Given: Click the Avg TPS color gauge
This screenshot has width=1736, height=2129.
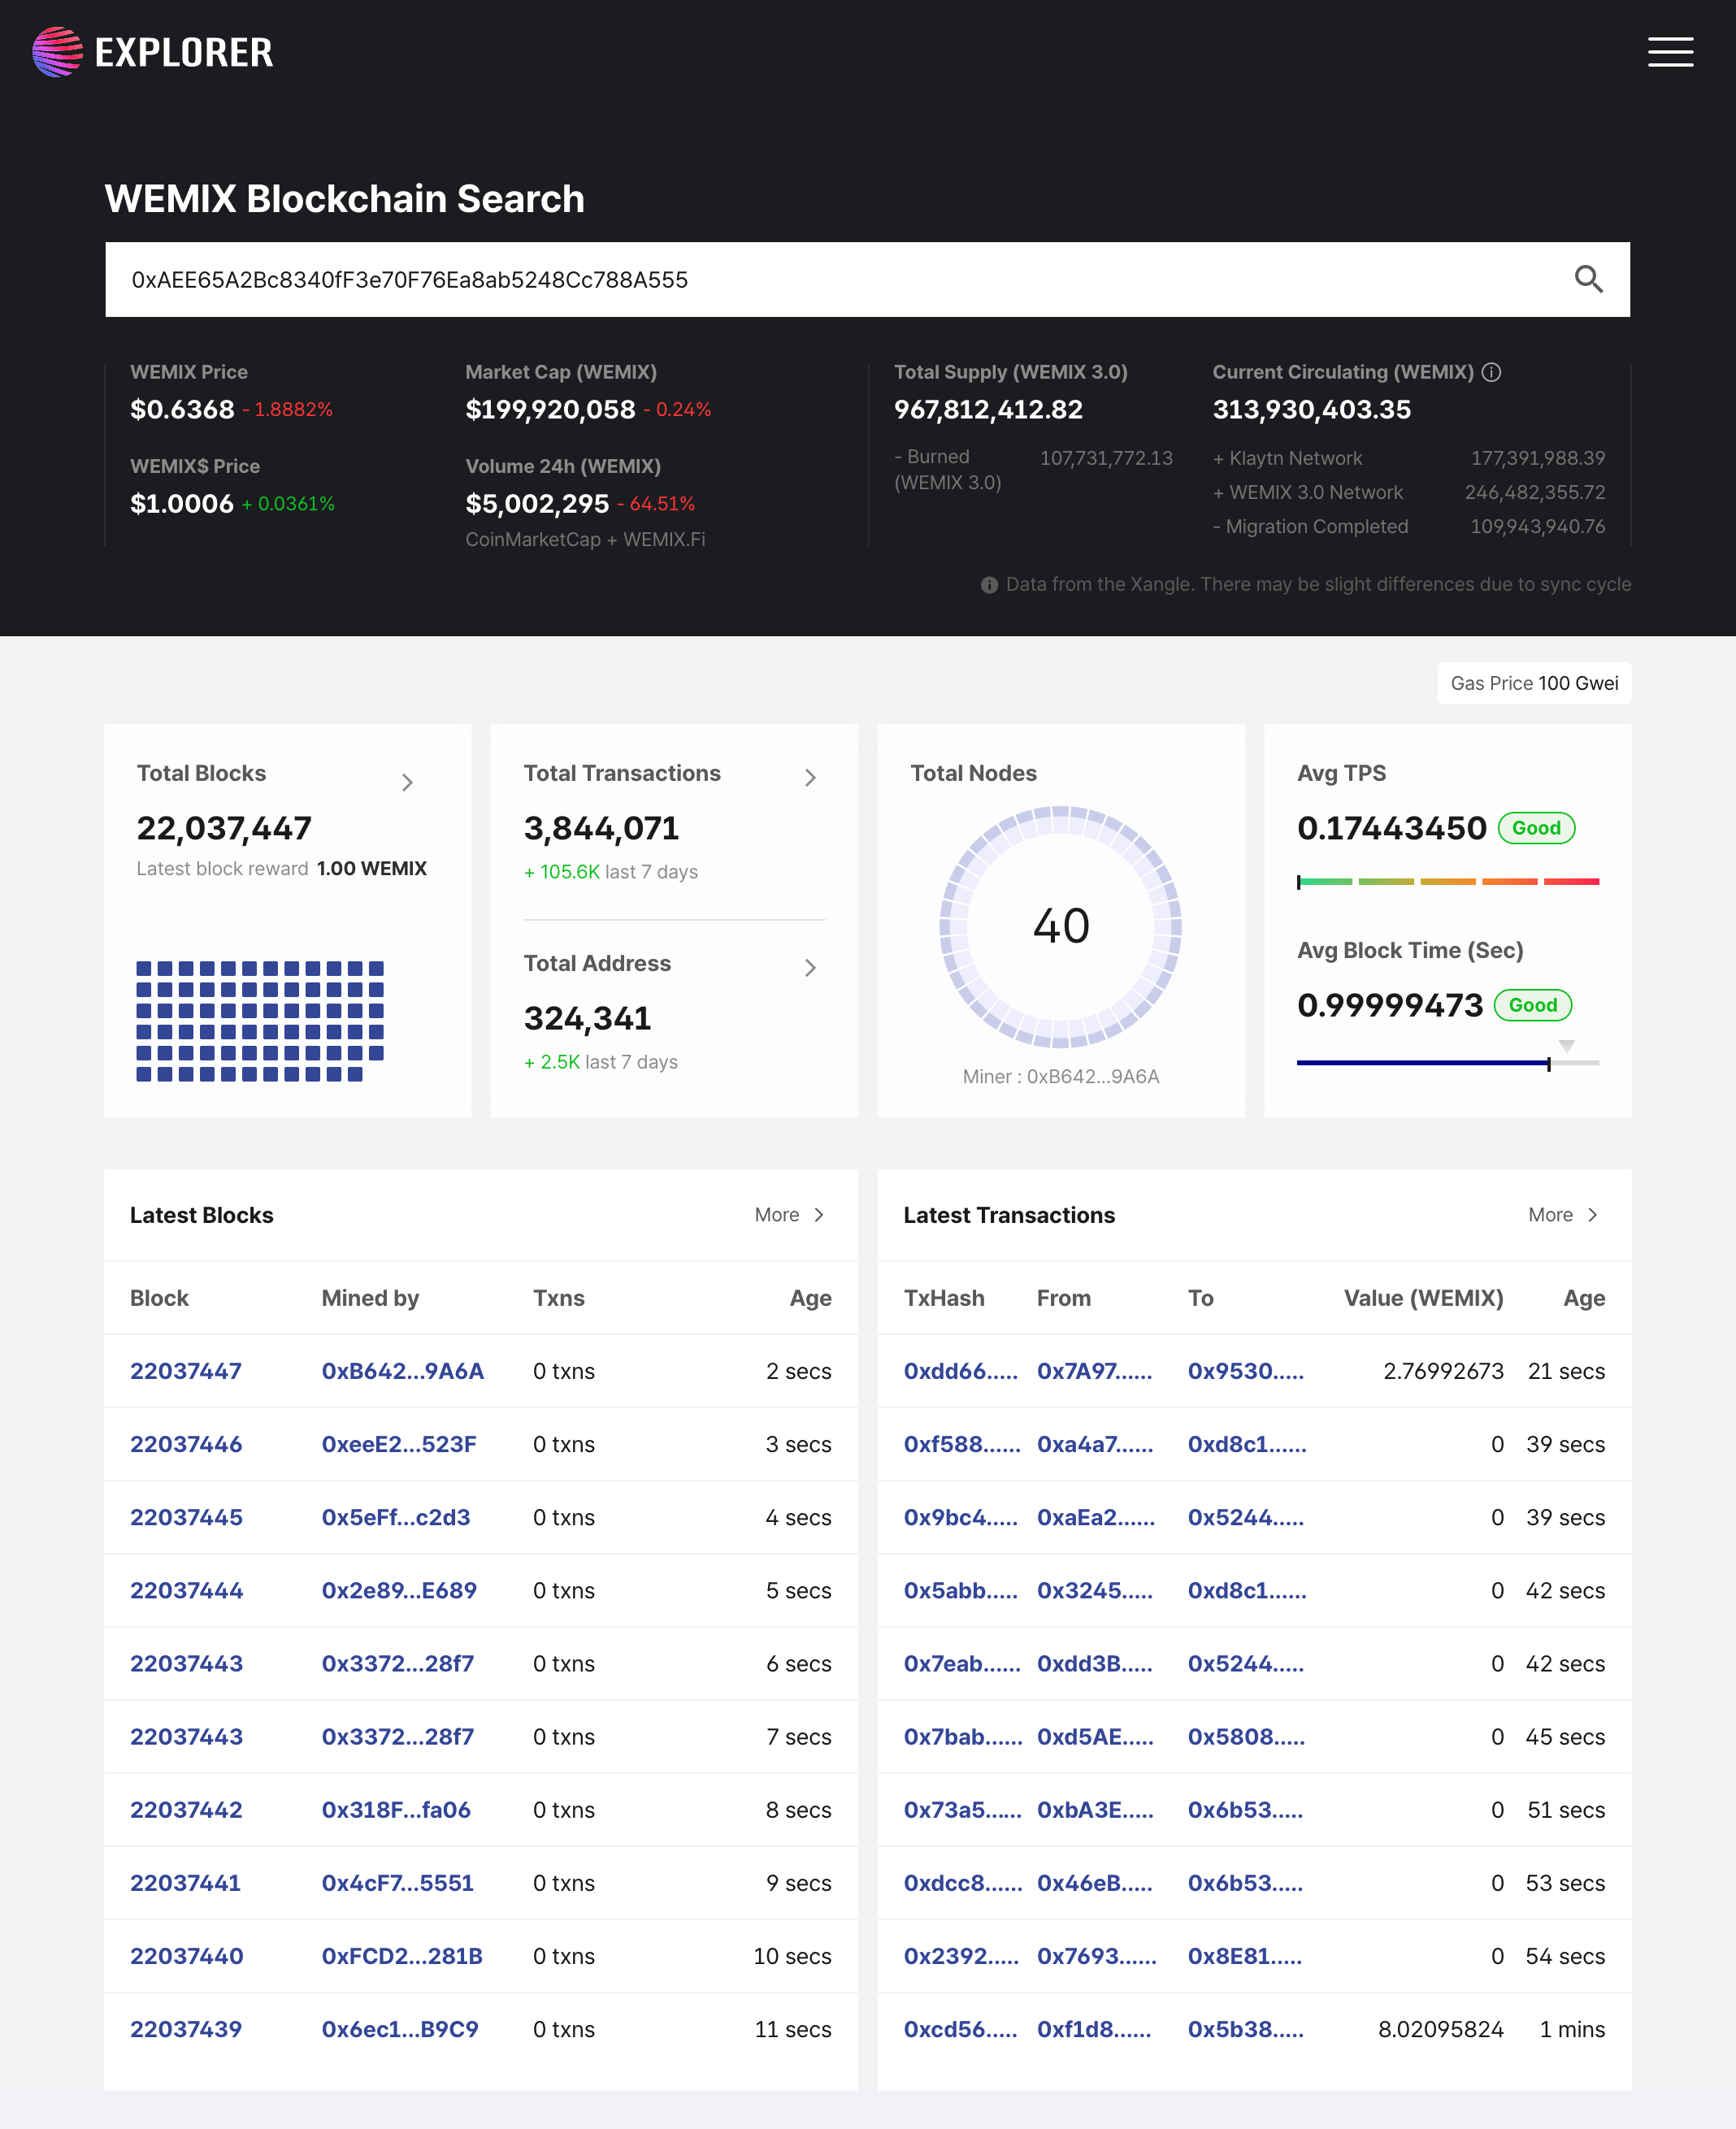Looking at the screenshot, I should (x=1447, y=882).
